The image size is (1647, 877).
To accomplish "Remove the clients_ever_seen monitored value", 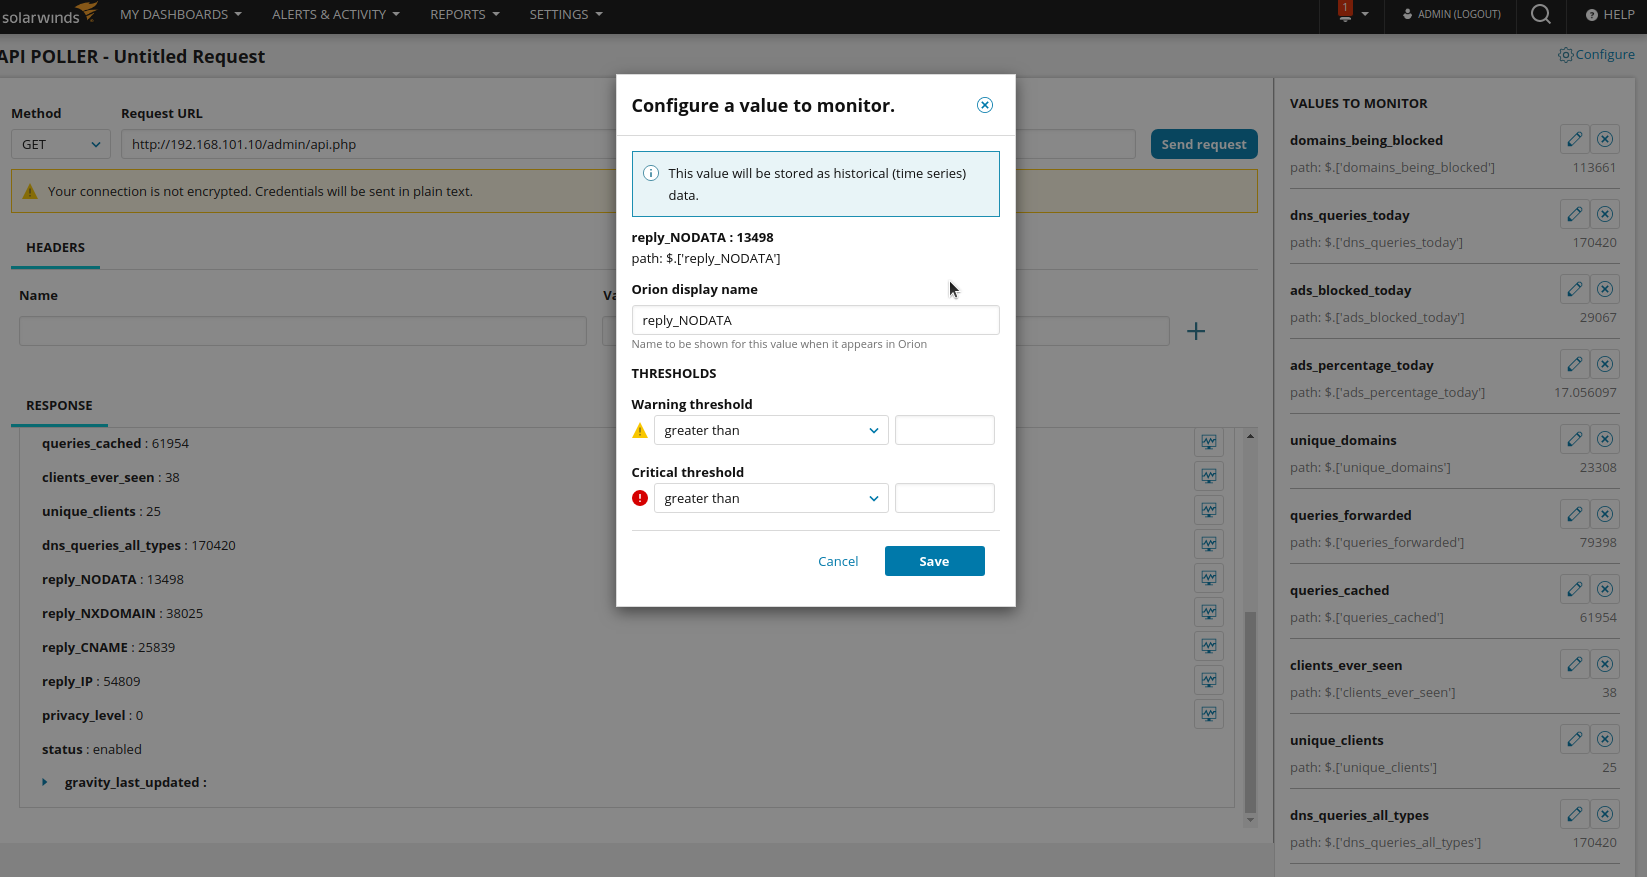I will tap(1605, 664).
